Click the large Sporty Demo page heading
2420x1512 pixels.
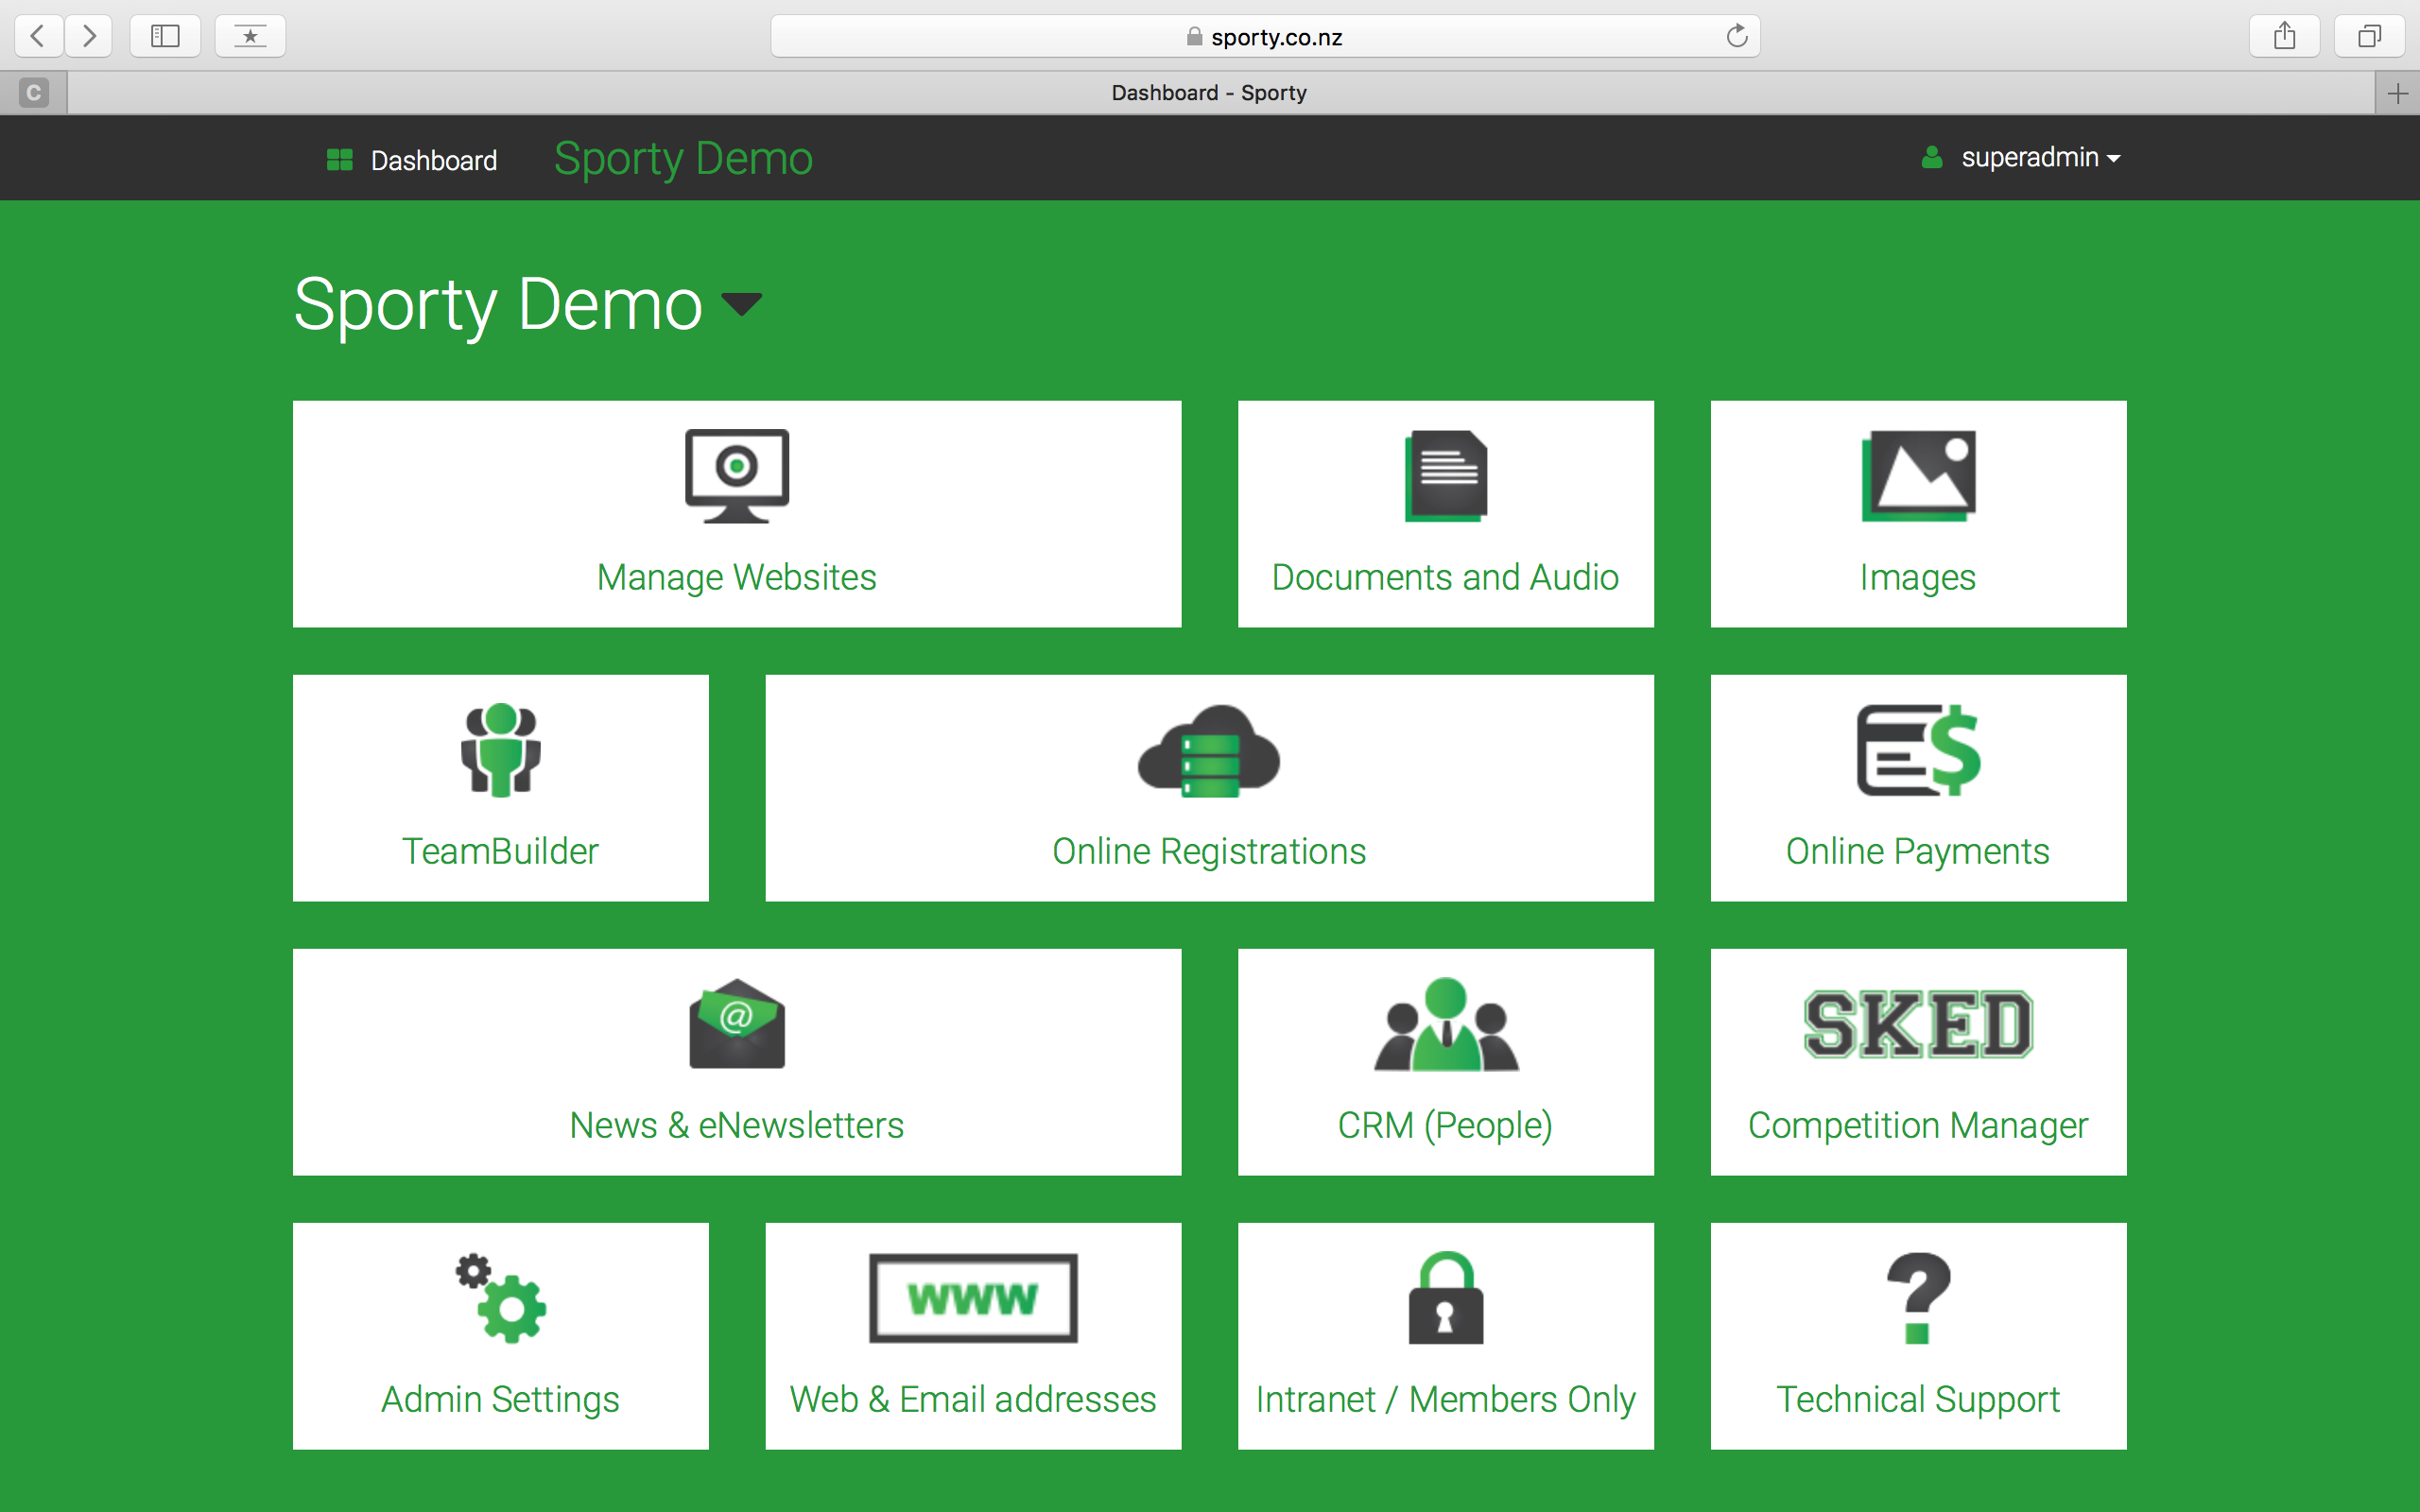pos(498,304)
